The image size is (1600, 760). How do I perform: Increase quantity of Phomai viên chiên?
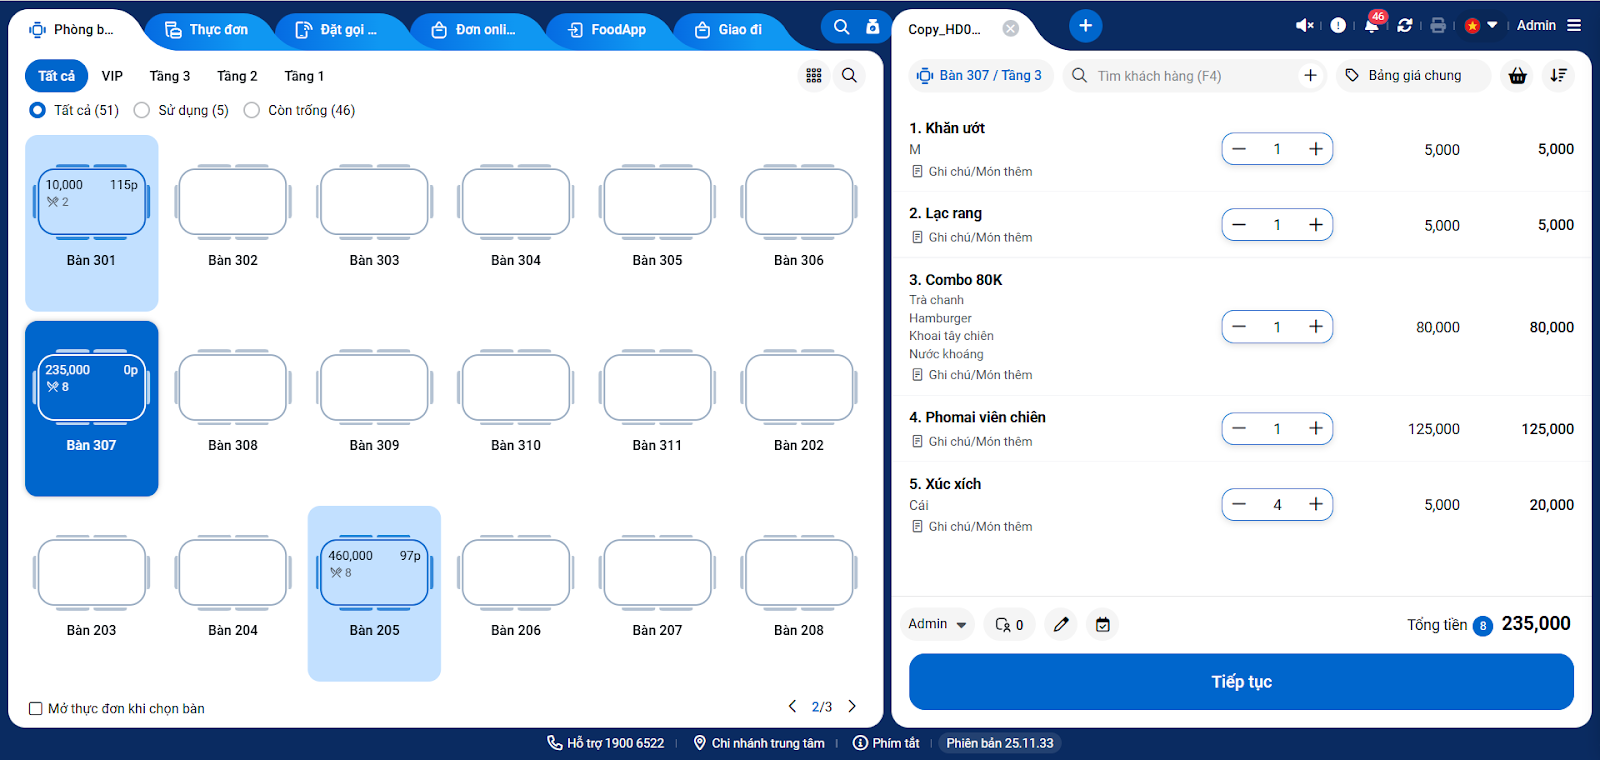(1316, 429)
